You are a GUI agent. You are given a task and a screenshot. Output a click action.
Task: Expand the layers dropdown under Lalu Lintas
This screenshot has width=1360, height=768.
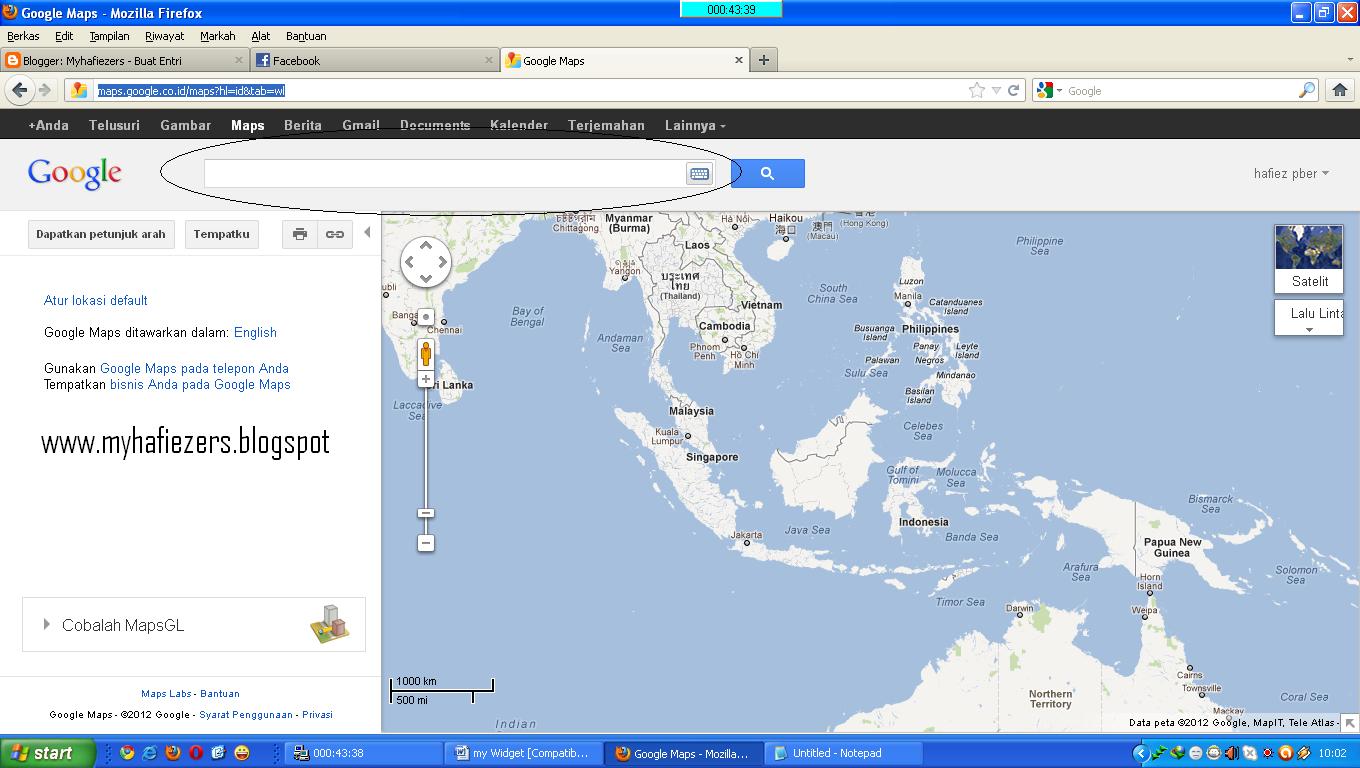(1309, 329)
